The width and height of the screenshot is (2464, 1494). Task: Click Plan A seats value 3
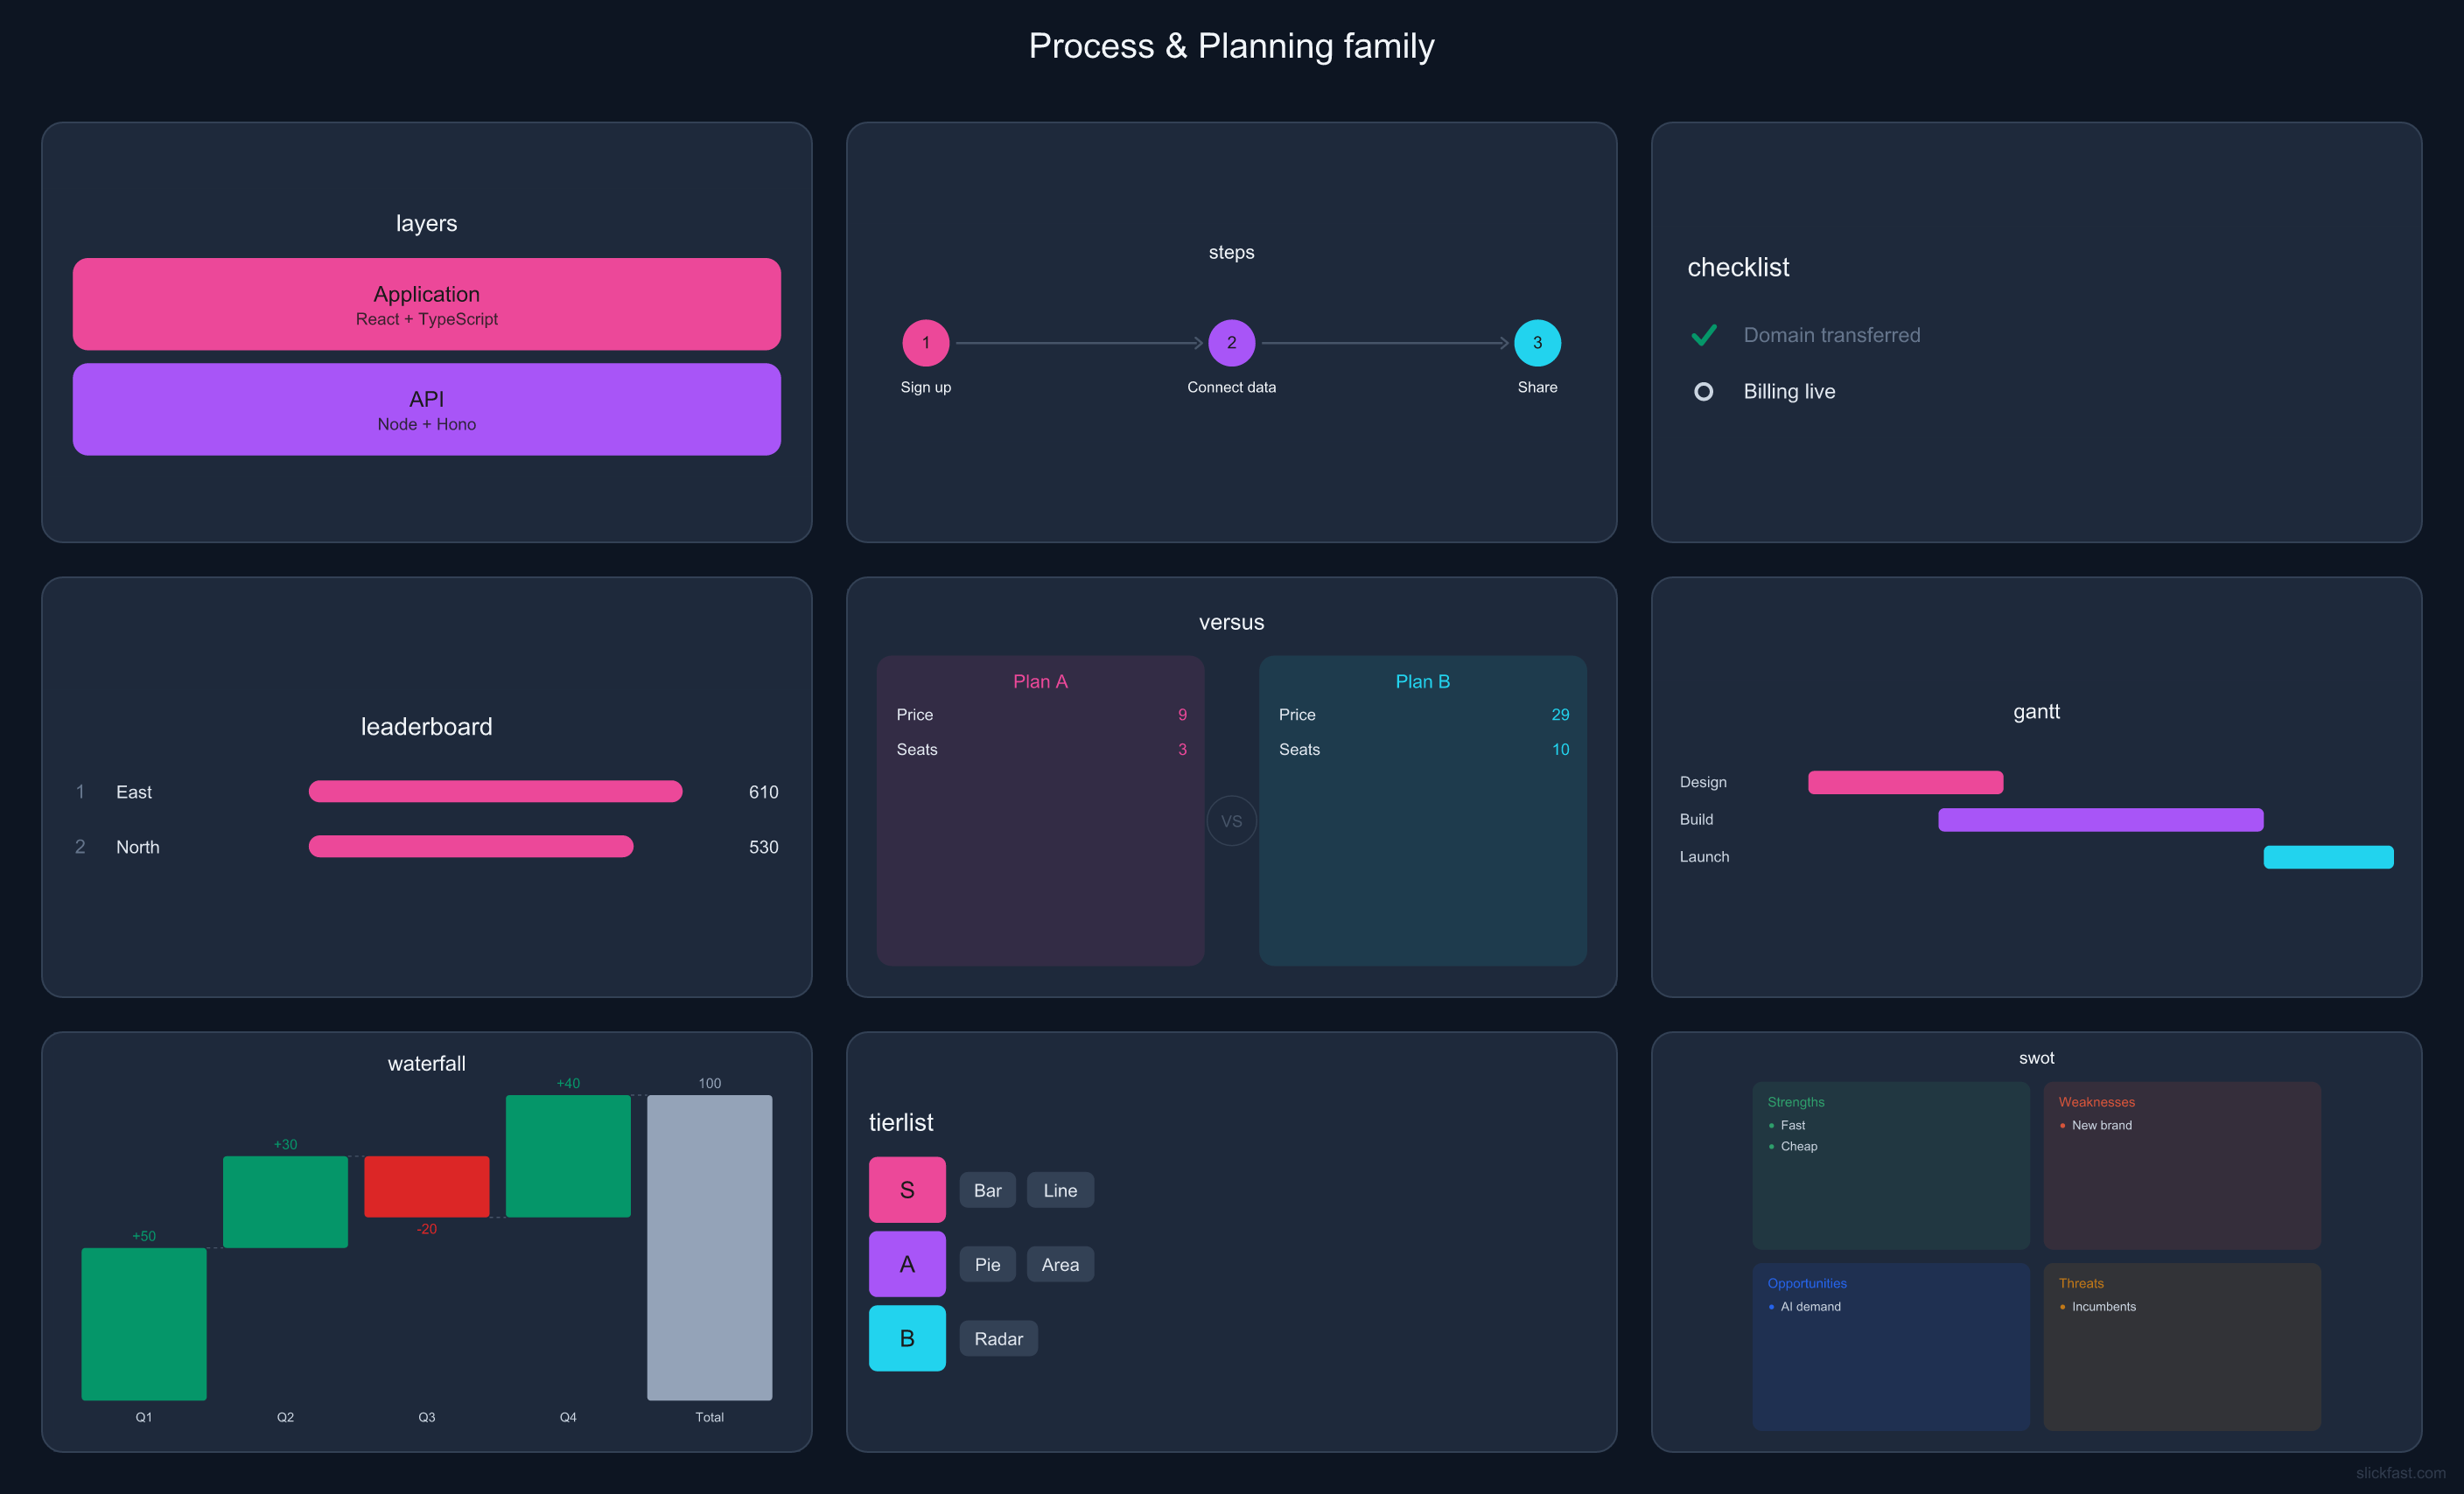[1182, 749]
